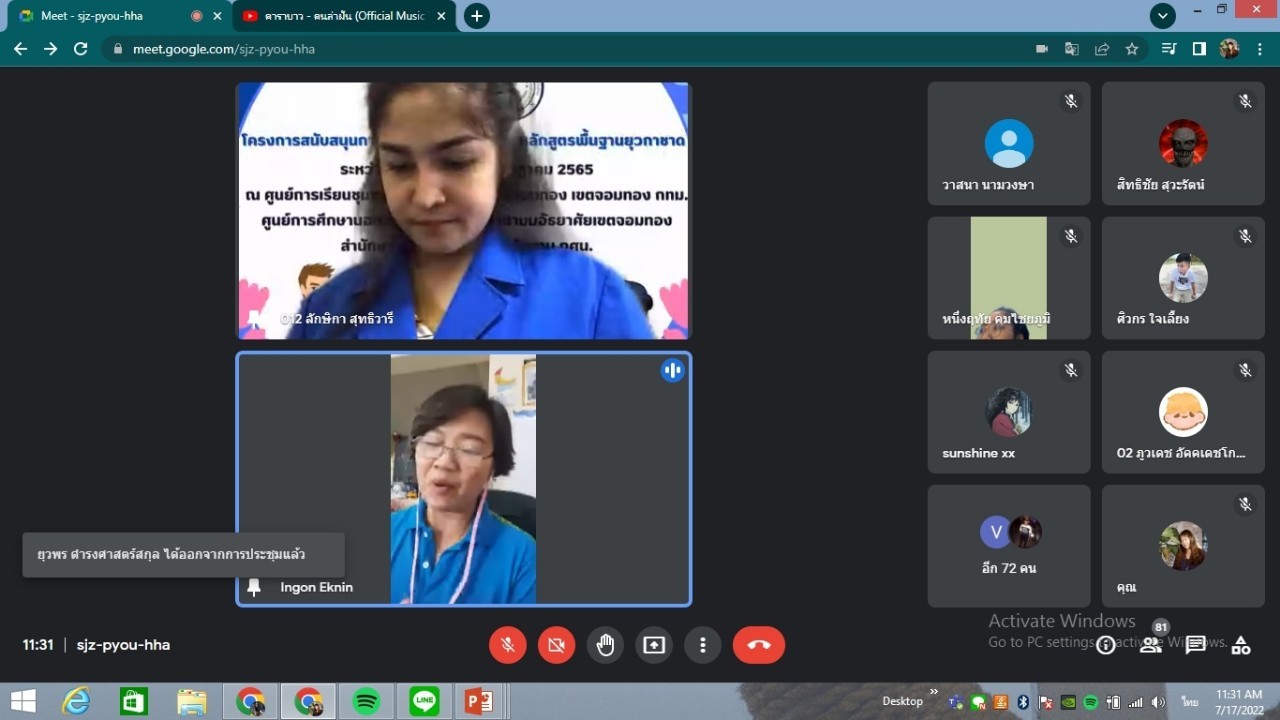1280x720 pixels.
Task: Leave the call with red hang-up button
Action: point(758,646)
